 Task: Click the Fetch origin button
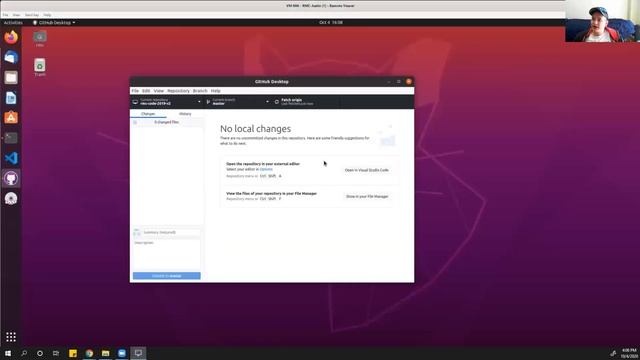tap(305, 102)
